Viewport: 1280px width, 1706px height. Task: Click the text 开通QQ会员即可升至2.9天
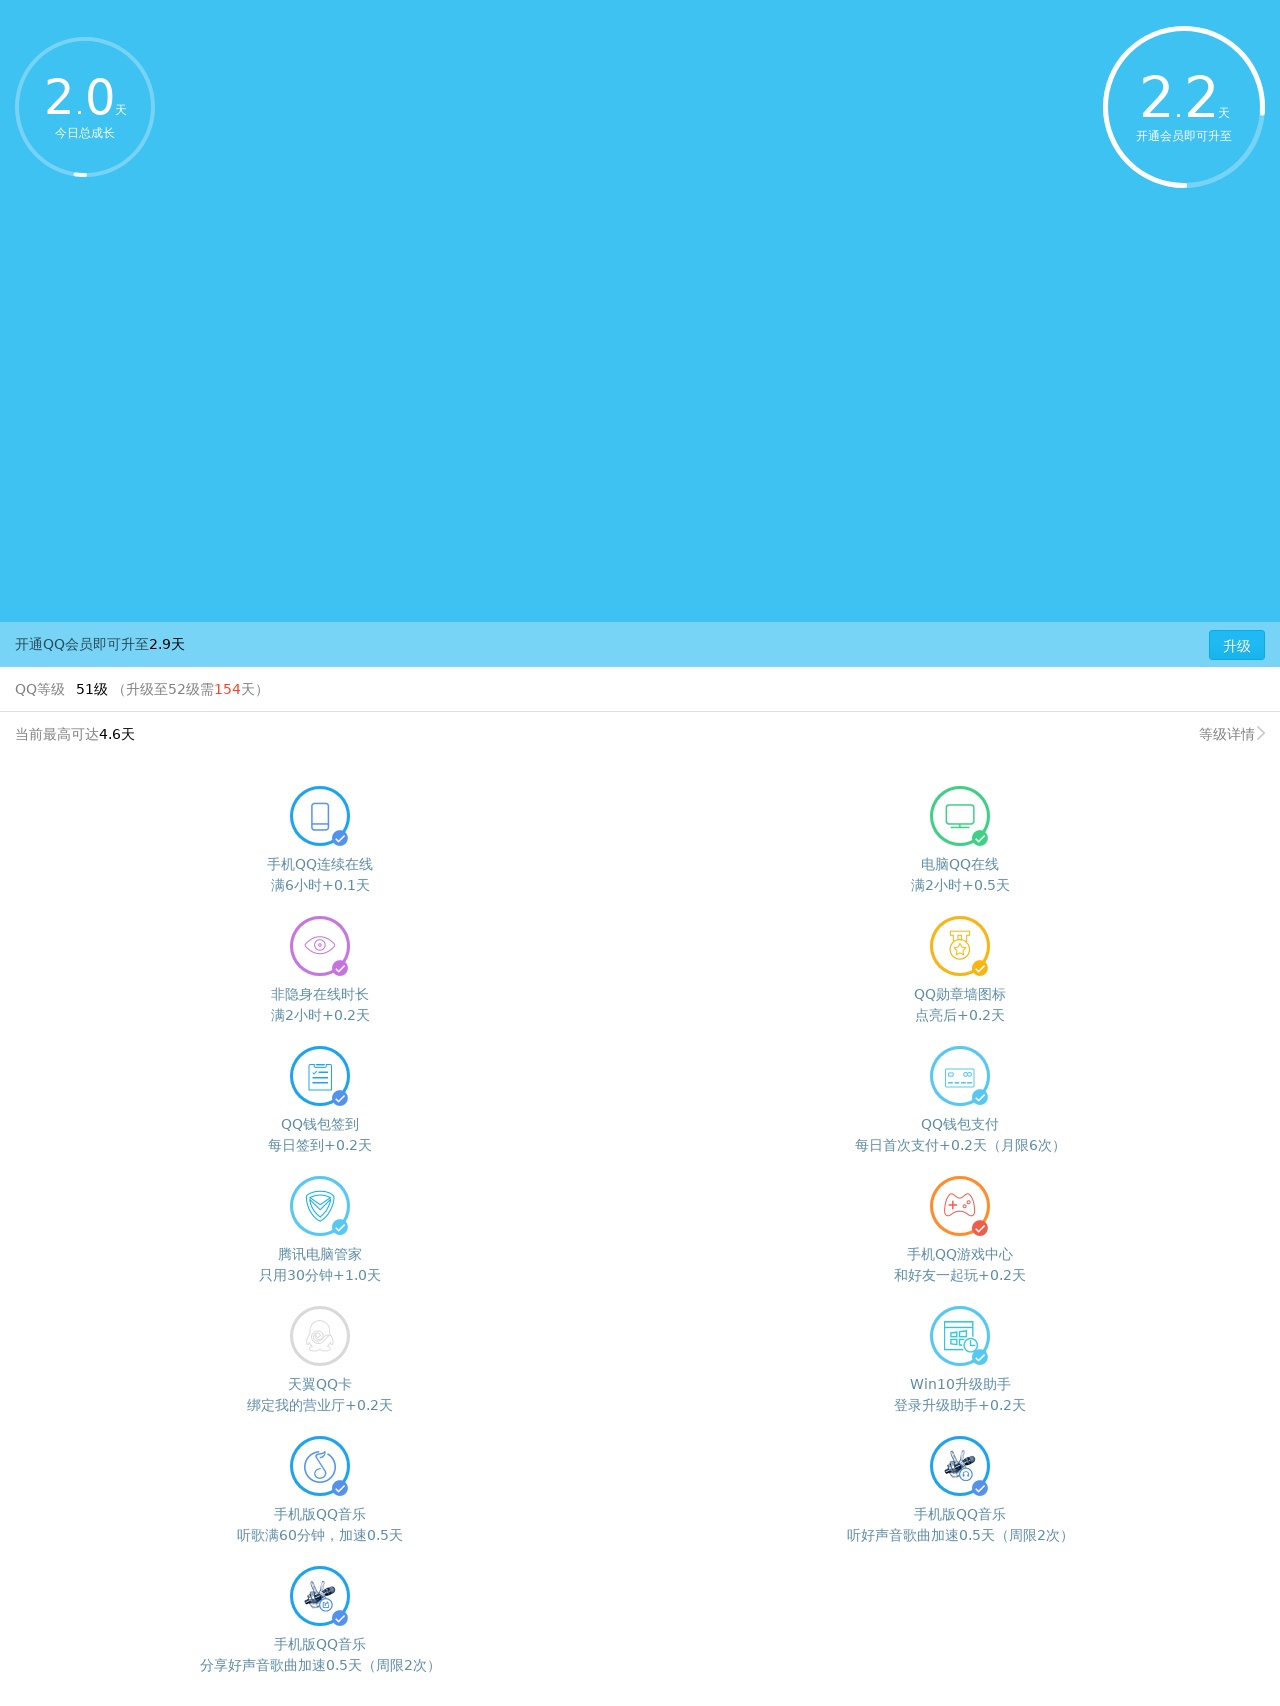pos(100,644)
